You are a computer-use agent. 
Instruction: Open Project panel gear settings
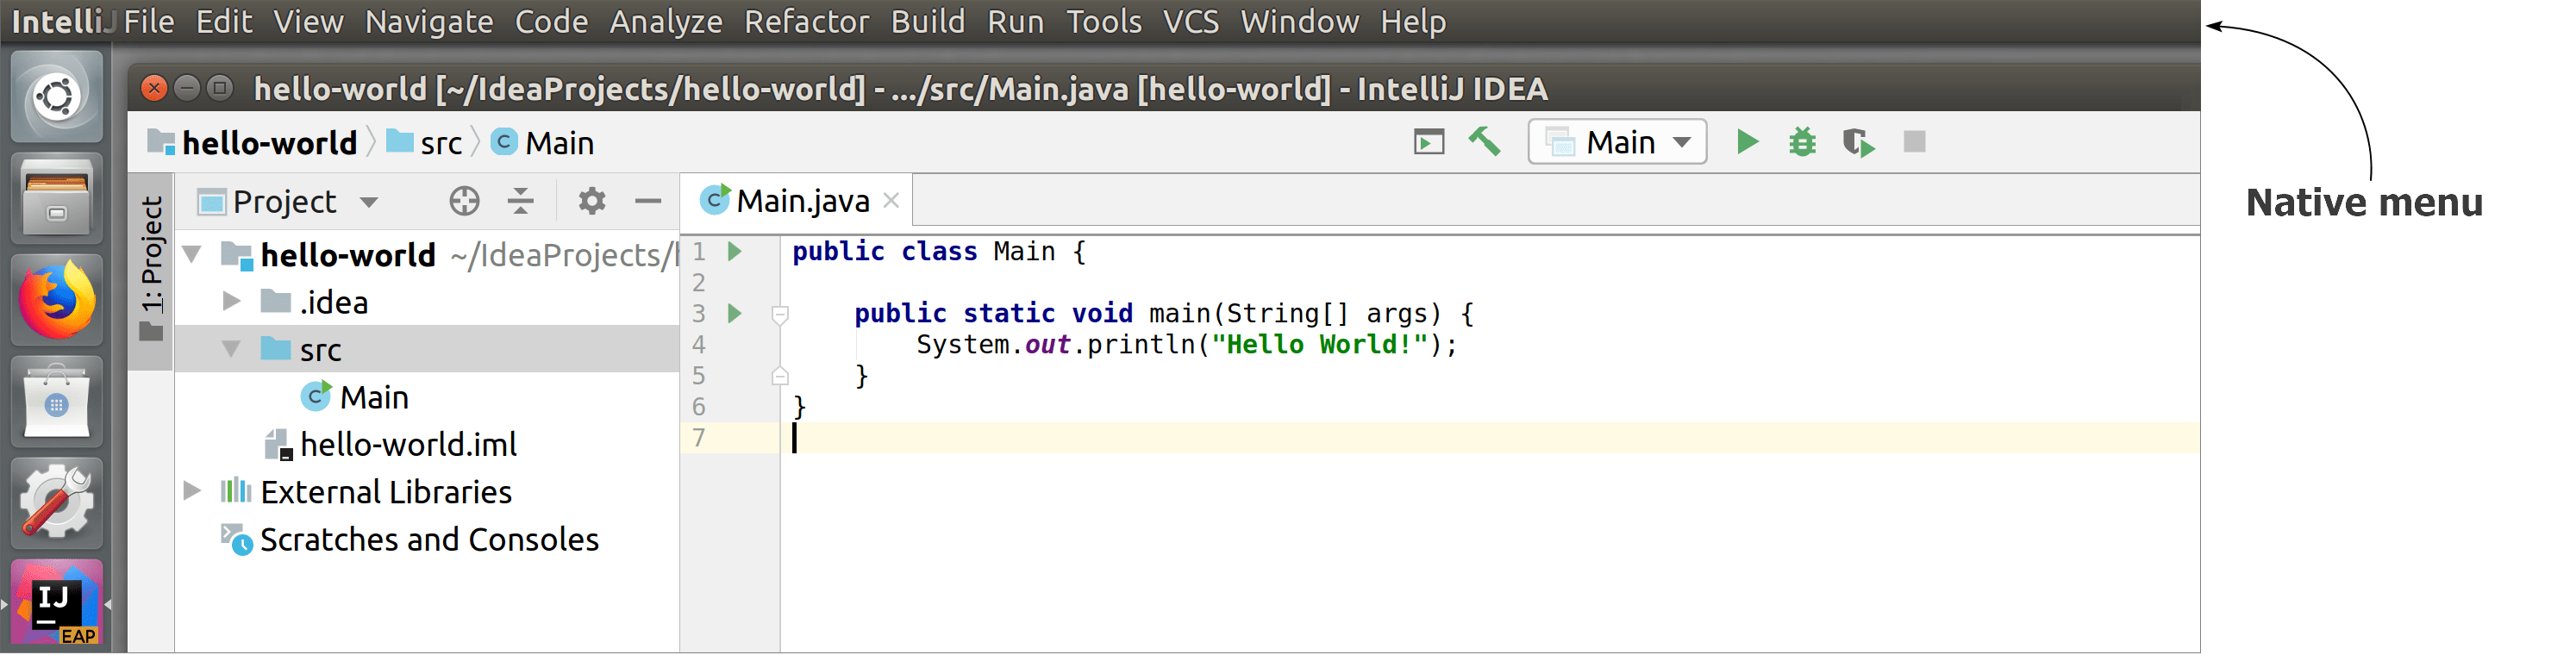(x=592, y=202)
